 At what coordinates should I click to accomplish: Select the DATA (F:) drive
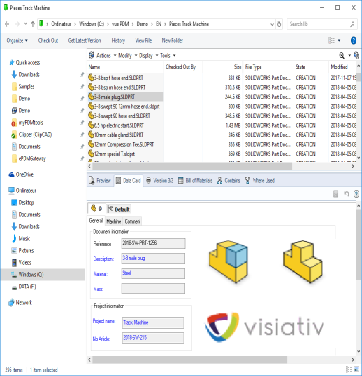coord(24,287)
